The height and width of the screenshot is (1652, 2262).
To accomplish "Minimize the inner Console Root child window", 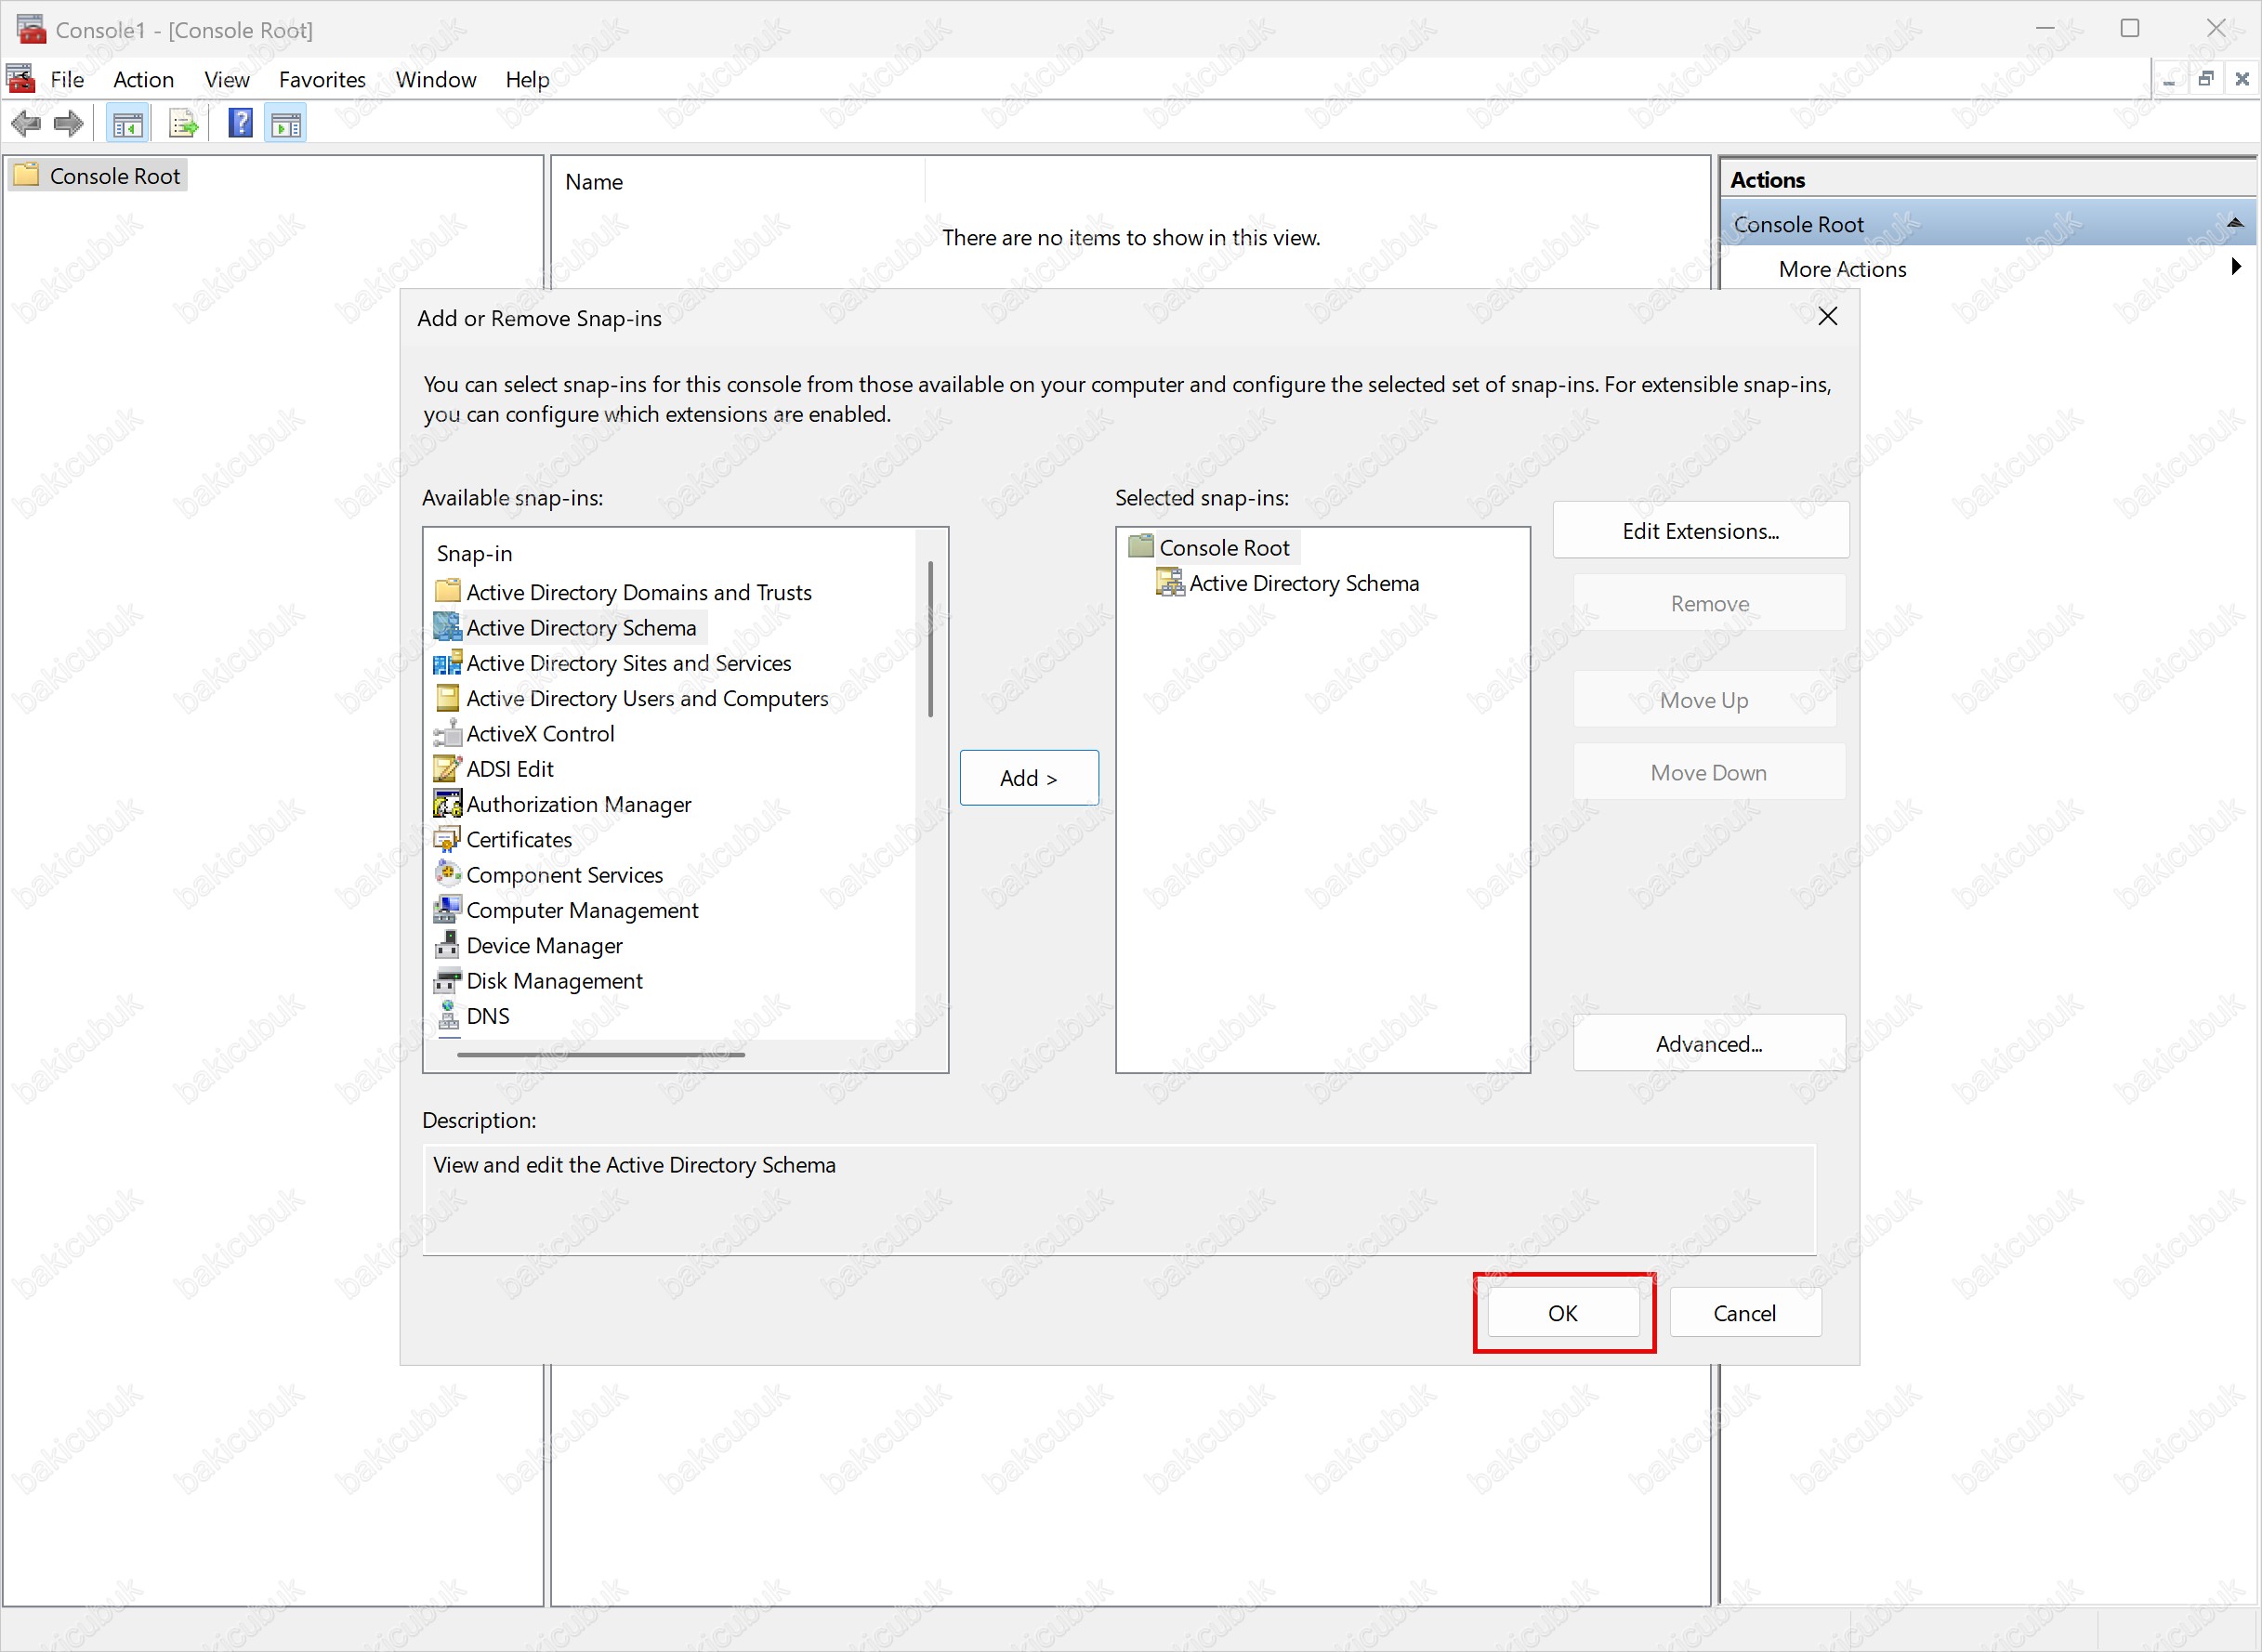I will (2169, 79).
